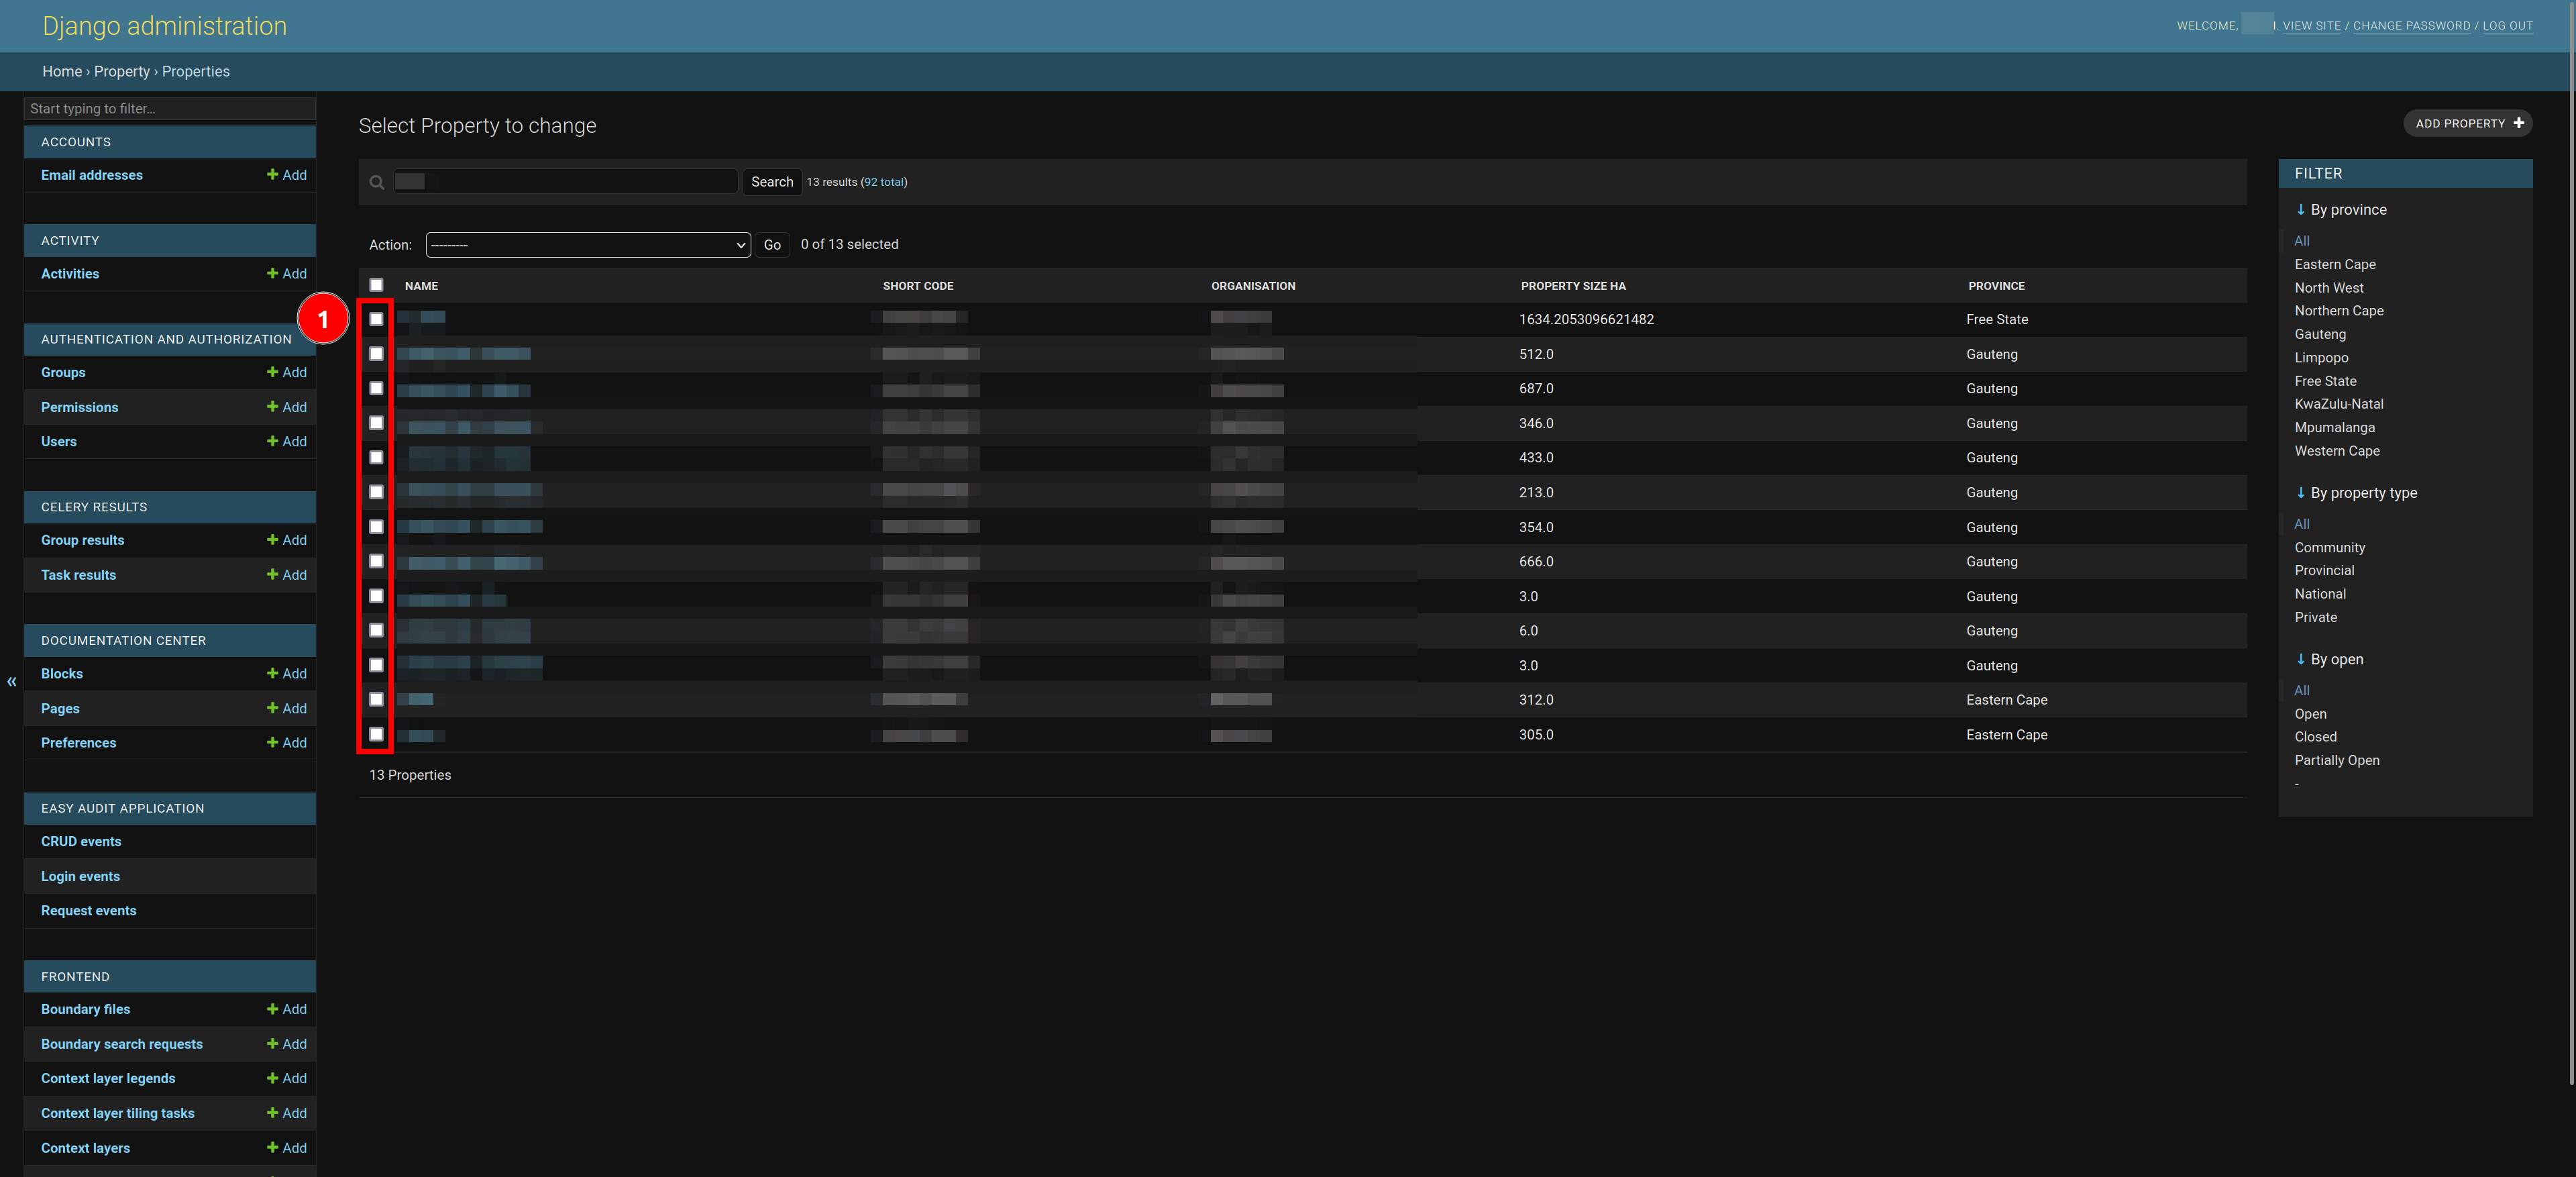Click the Add icon beside Permissions
This screenshot has width=2576, height=1177.
(272, 407)
